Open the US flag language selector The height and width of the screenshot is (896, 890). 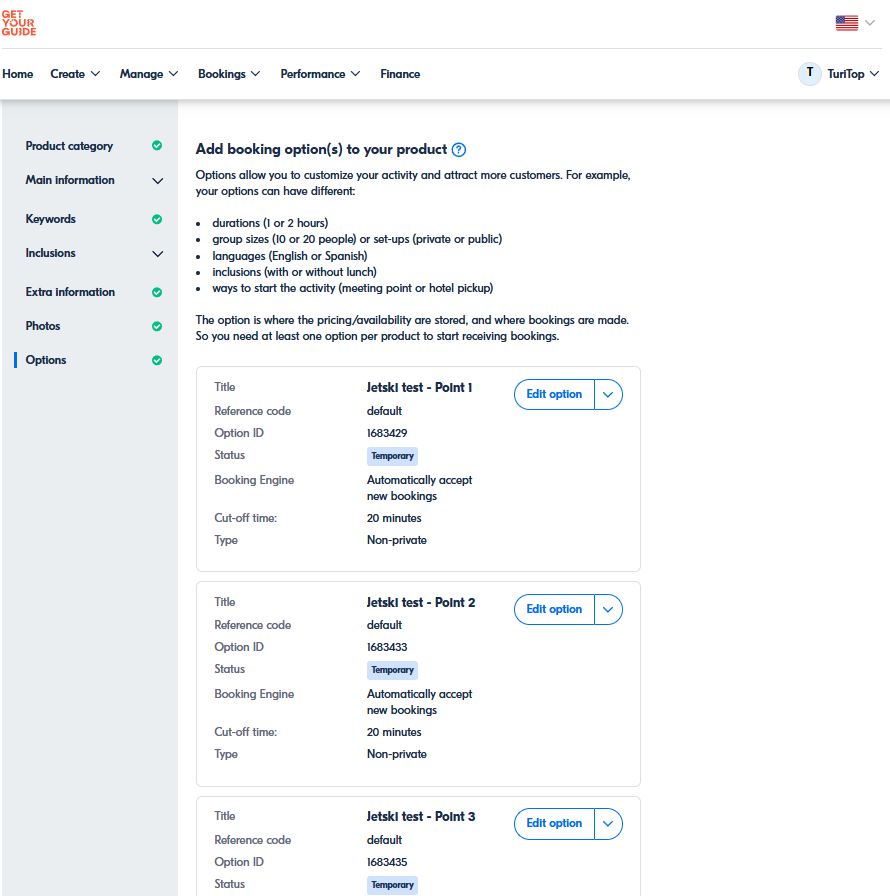pyautogui.click(x=847, y=23)
